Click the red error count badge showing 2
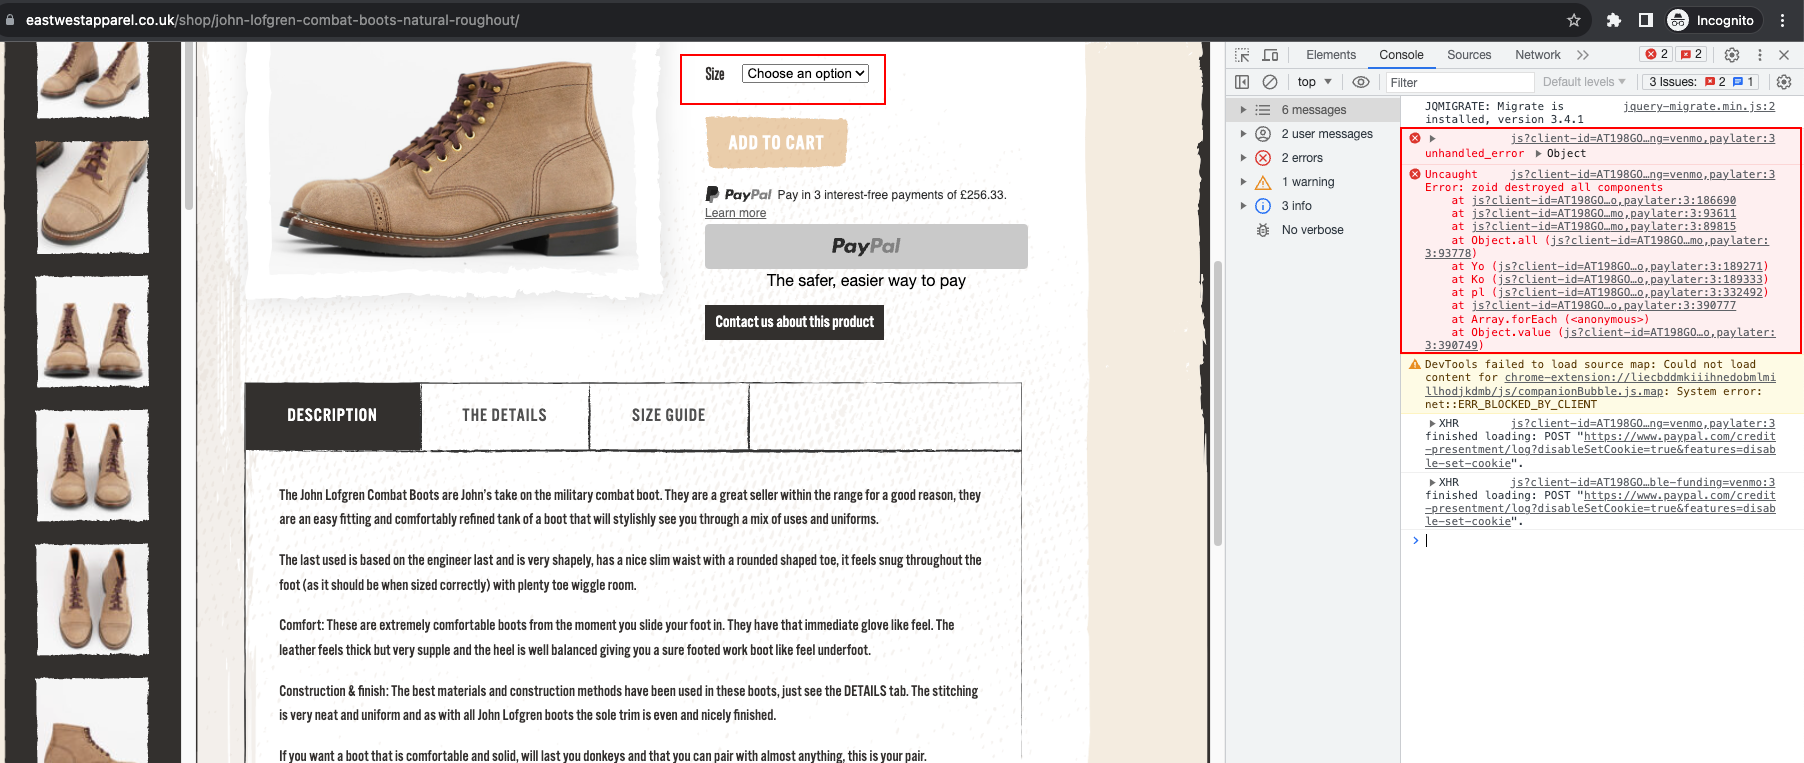Image resolution: width=1804 pixels, height=763 pixels. [x=1657, y=54]
